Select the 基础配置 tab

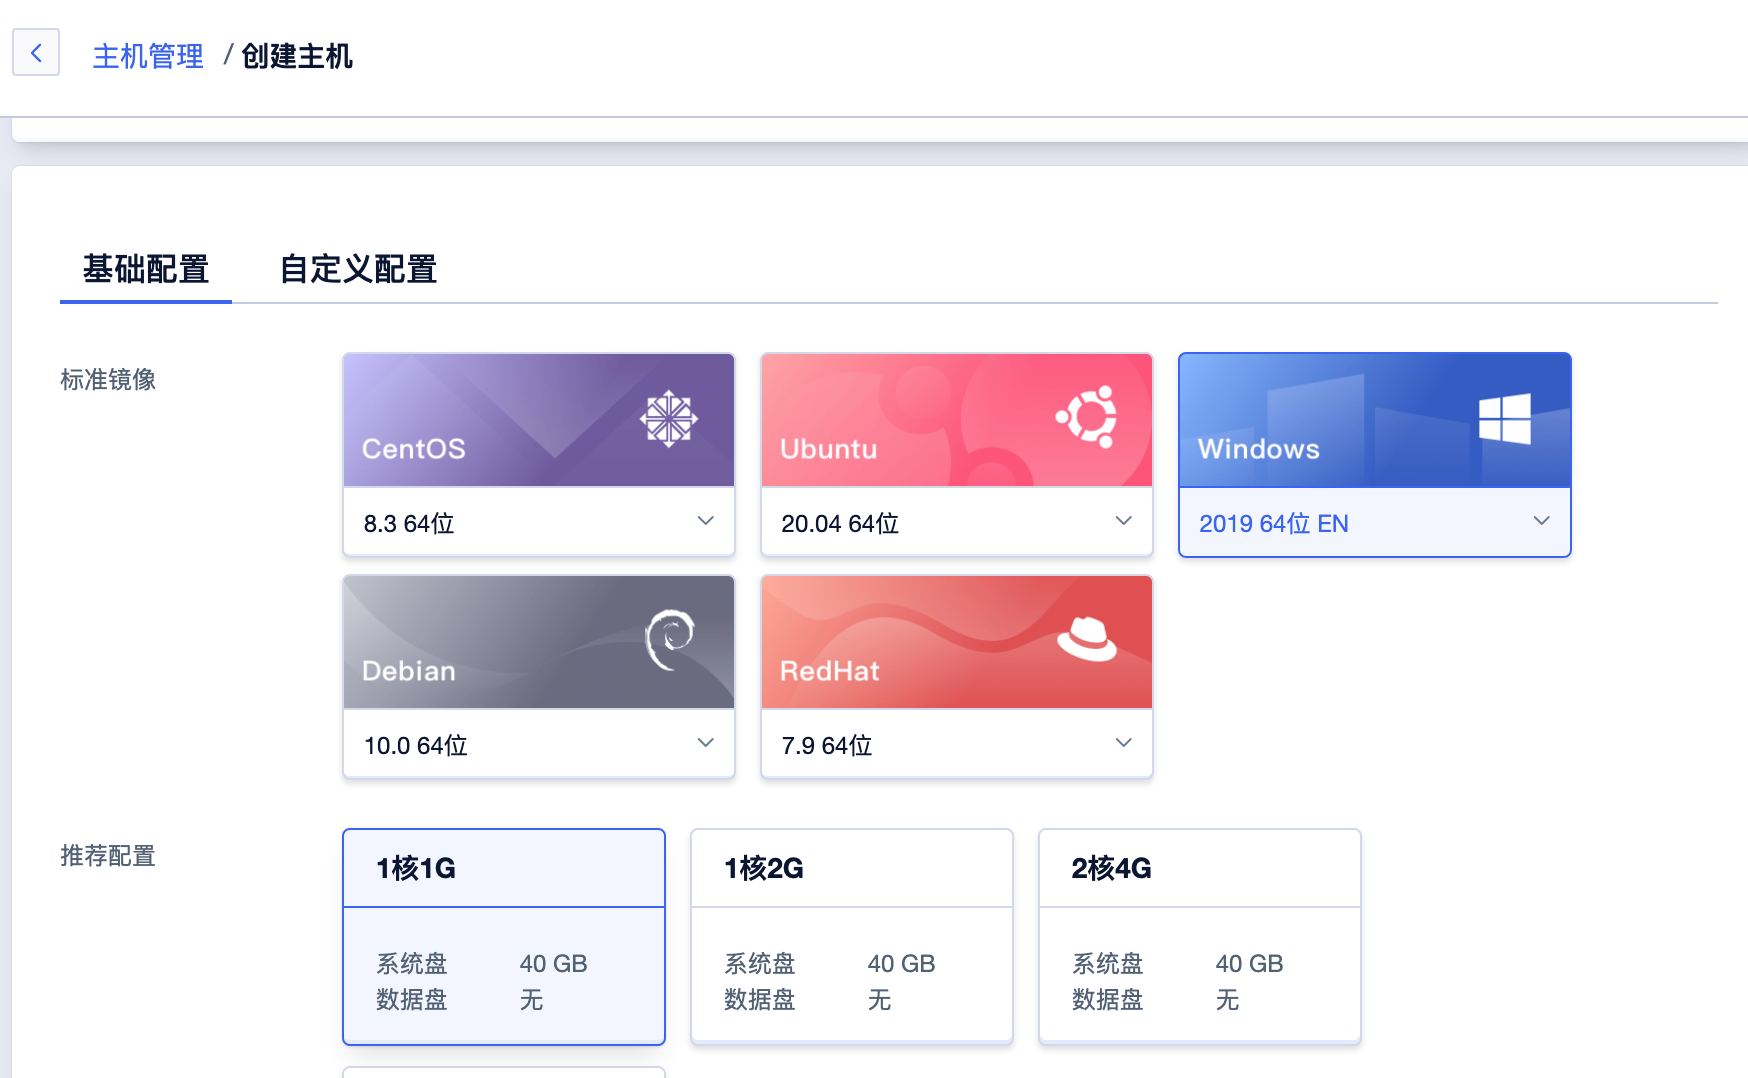coord(146,269)
